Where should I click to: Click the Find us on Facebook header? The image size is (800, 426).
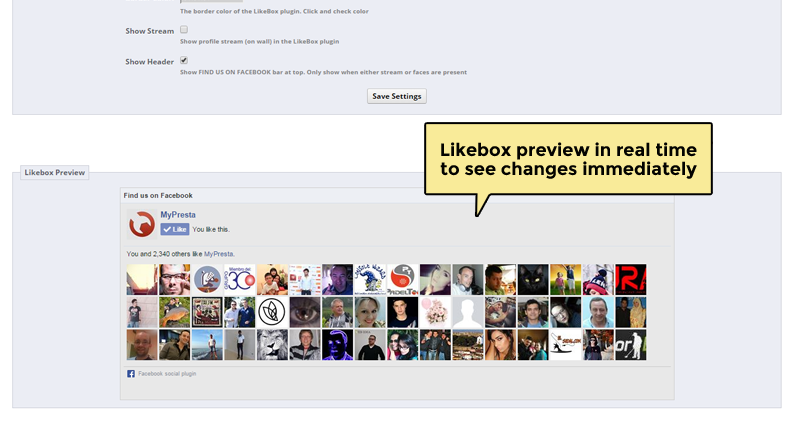[x=158, y=195]
